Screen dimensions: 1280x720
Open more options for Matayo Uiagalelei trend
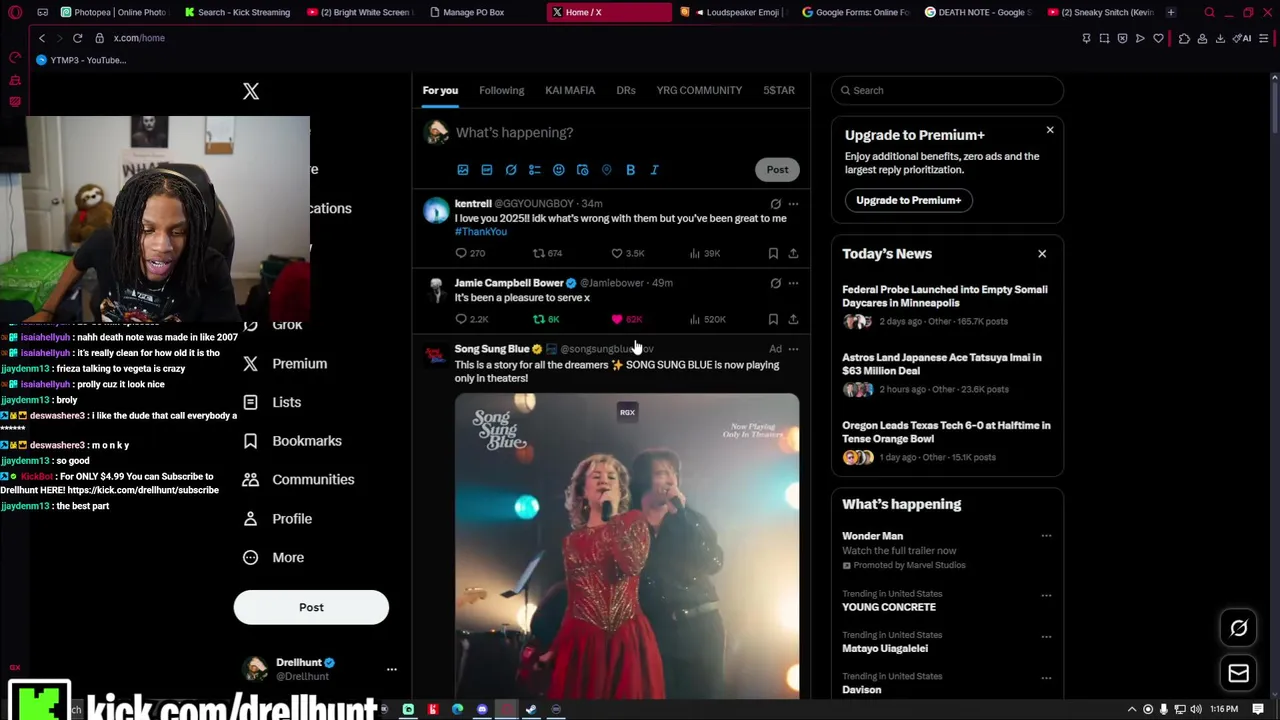coord(1046,636)
